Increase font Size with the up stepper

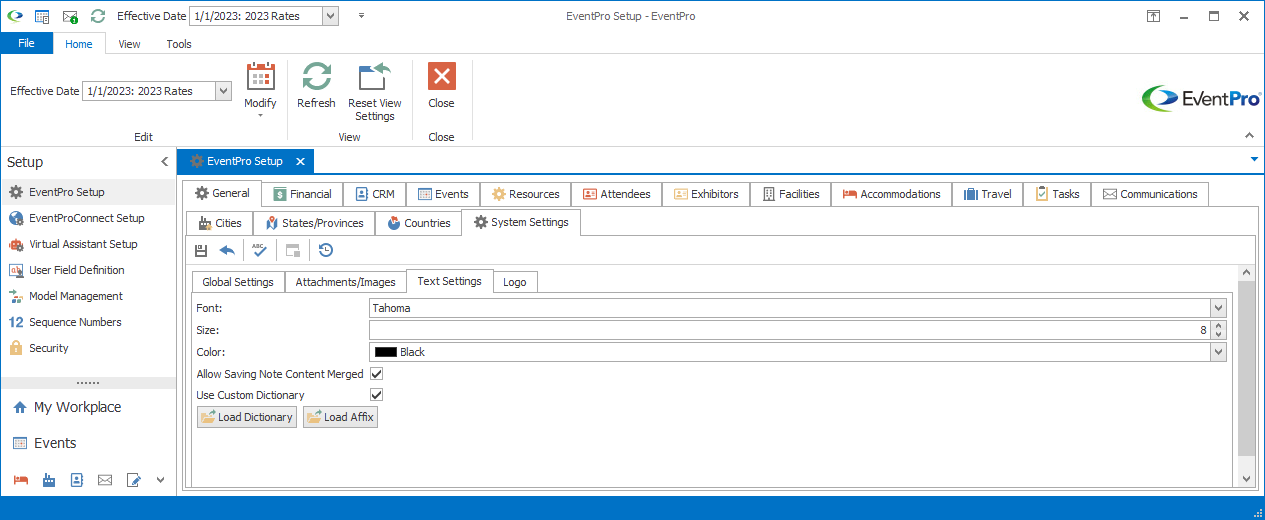pos(1218,325)
